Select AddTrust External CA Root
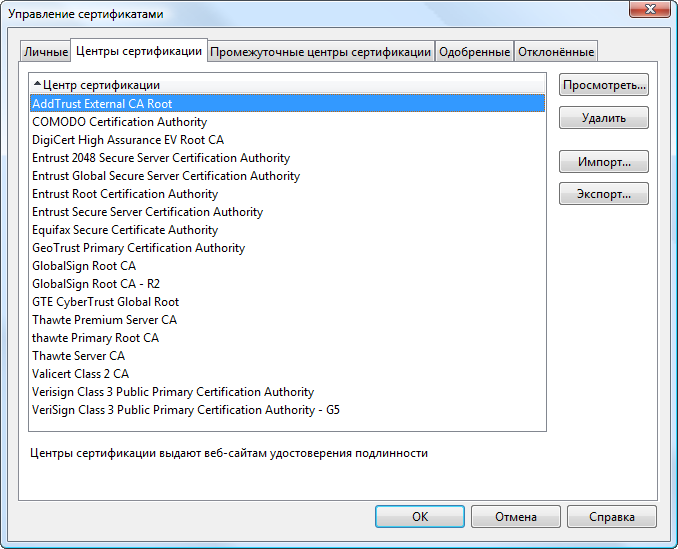This screenshot has width=678, height=549. pos(288,104)
